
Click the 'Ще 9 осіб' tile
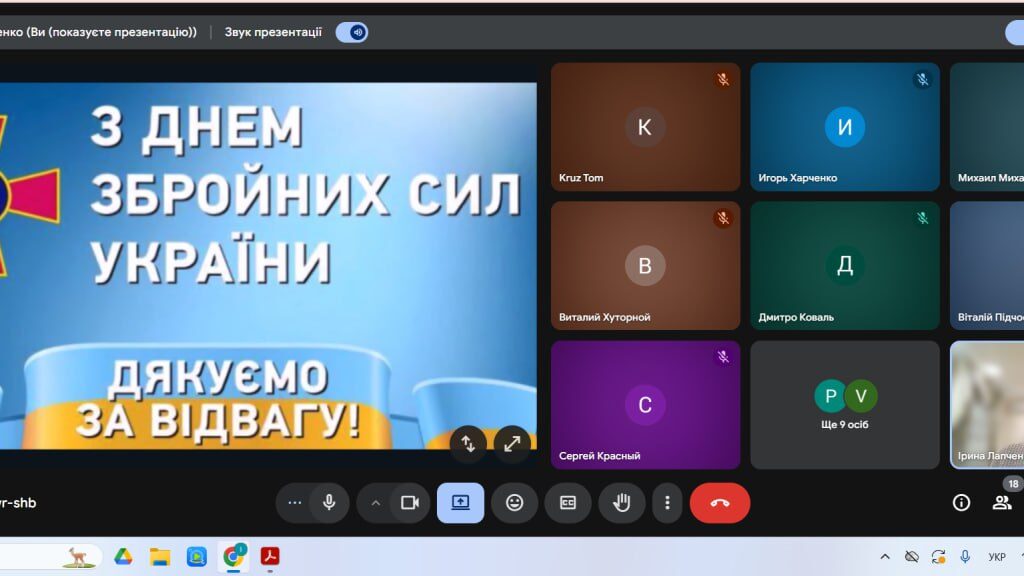click(x=844, y=404)
